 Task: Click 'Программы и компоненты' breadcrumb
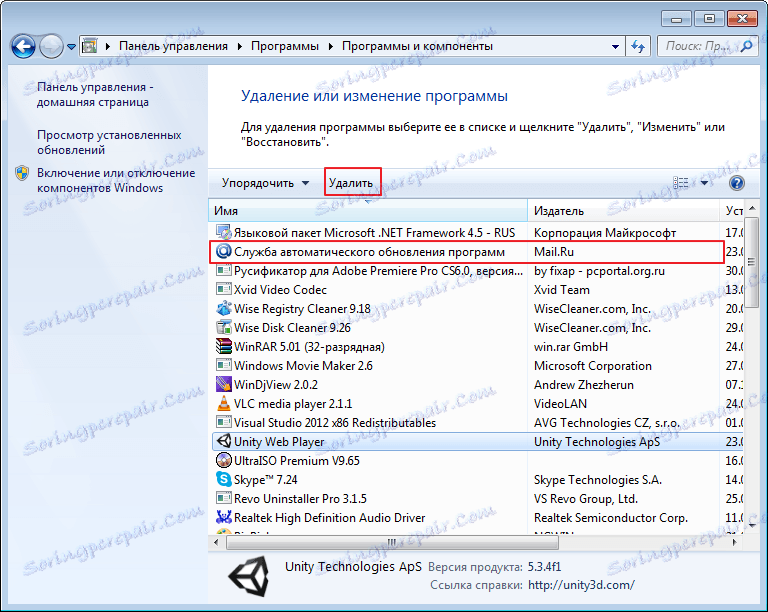417,46
